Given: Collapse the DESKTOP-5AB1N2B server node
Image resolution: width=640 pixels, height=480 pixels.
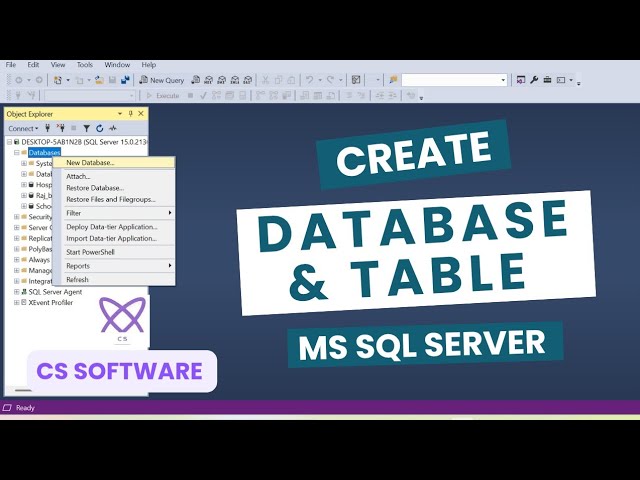Looking at the screenshot, I should pyautogui.click(x=9, y=142).
